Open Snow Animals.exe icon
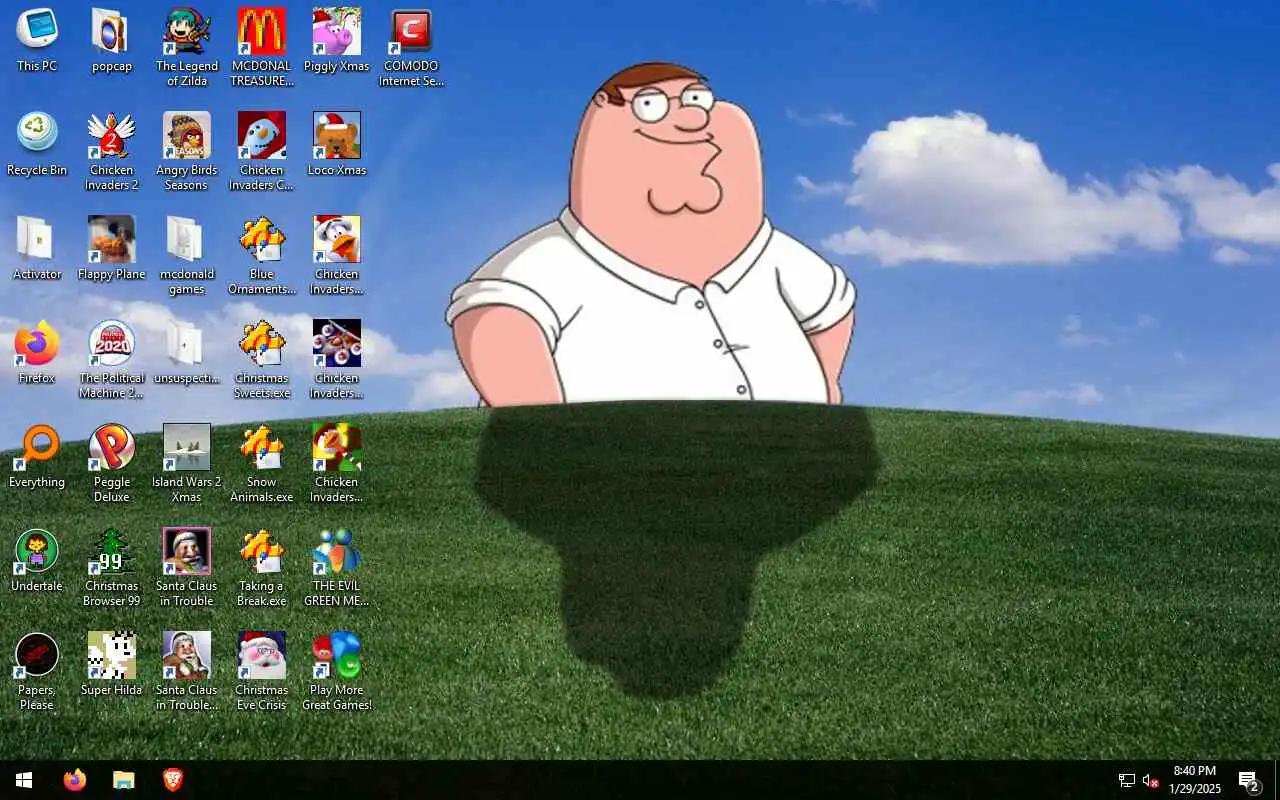Screen dimensions: 1280x800 [262, 463]
